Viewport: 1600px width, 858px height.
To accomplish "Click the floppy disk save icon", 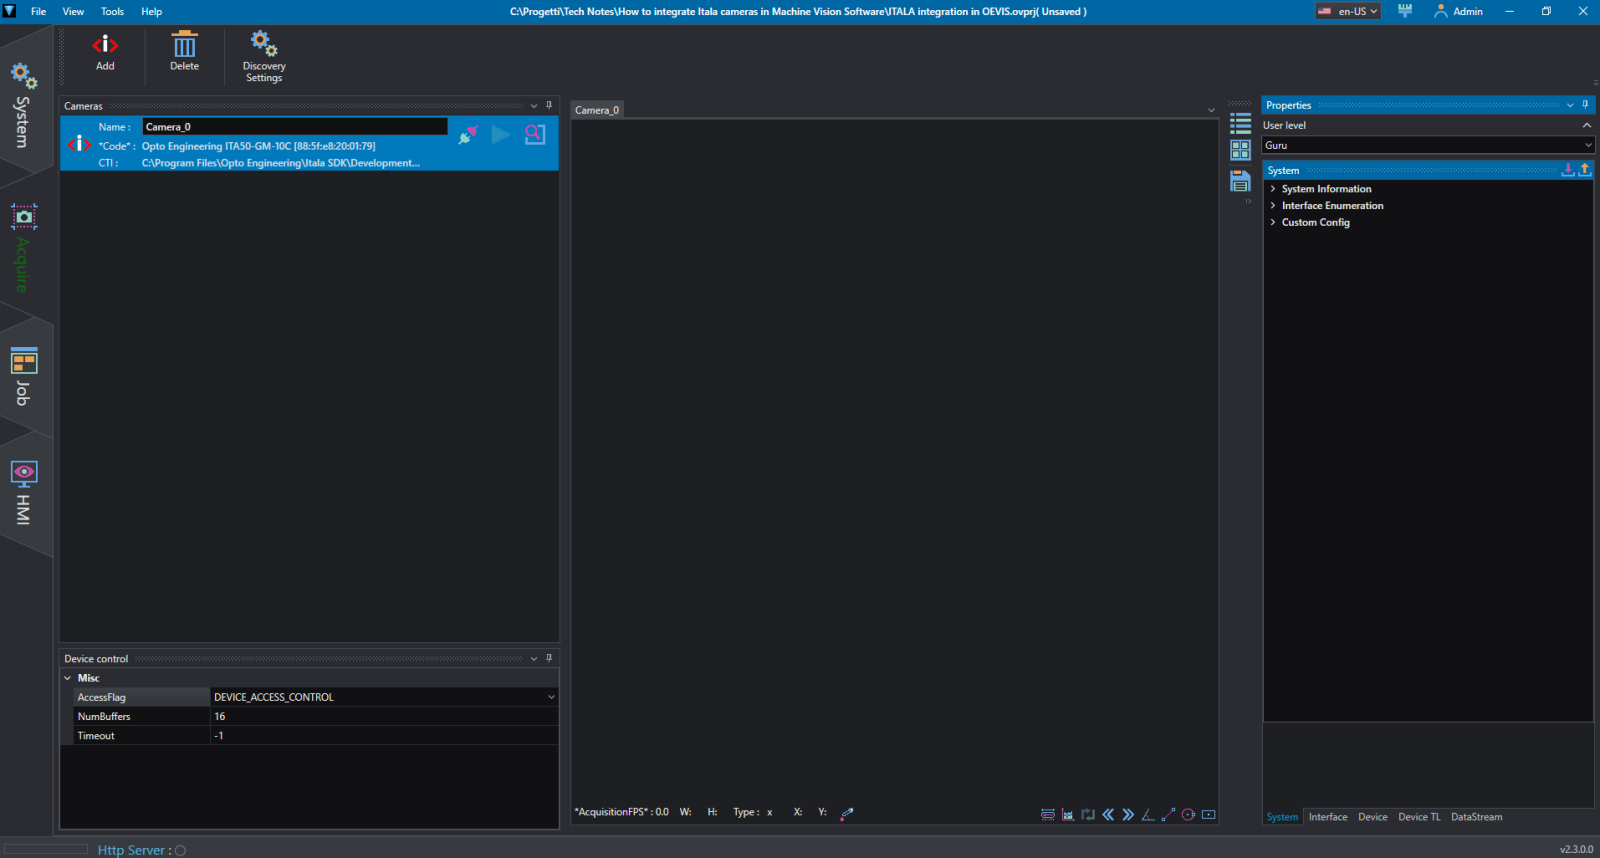I will pos(1241,181).
